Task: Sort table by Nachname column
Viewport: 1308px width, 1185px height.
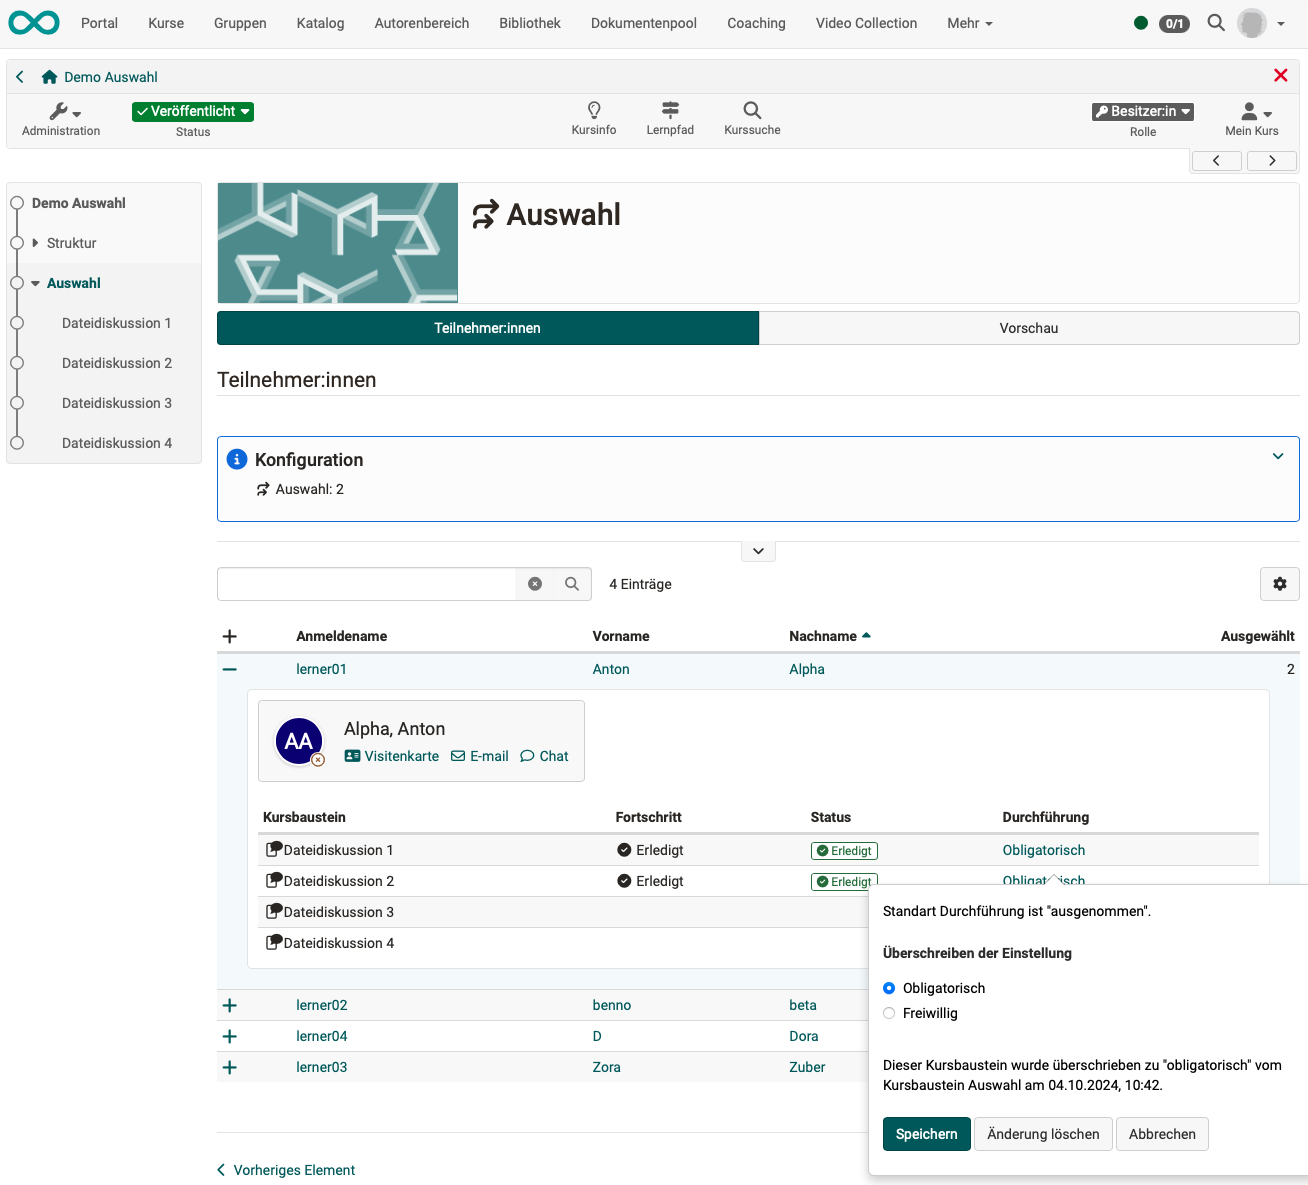Action: click(823, 636)
